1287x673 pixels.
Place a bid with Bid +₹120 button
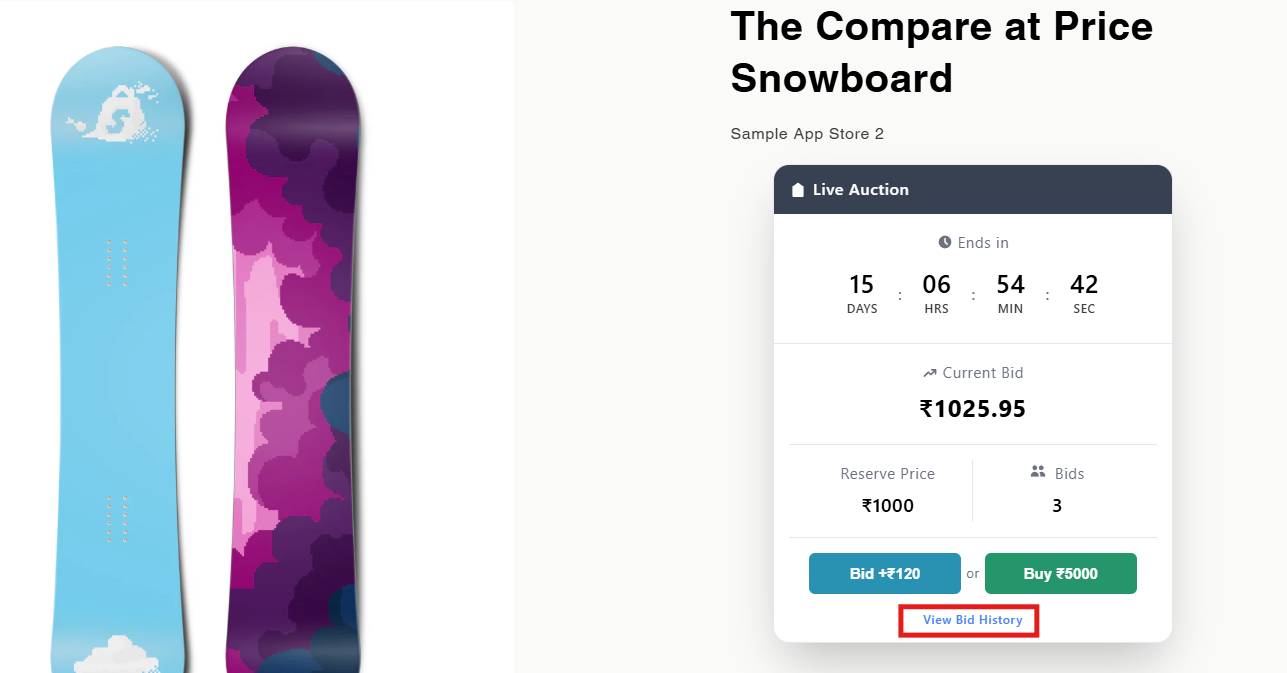tap(884, 574)
